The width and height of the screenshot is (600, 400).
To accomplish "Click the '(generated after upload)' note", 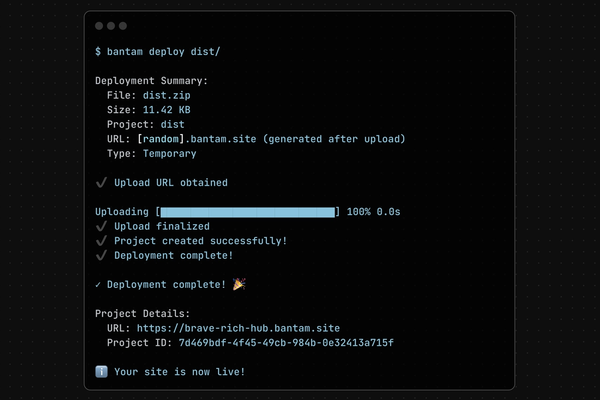I will [x=334, y=139].
